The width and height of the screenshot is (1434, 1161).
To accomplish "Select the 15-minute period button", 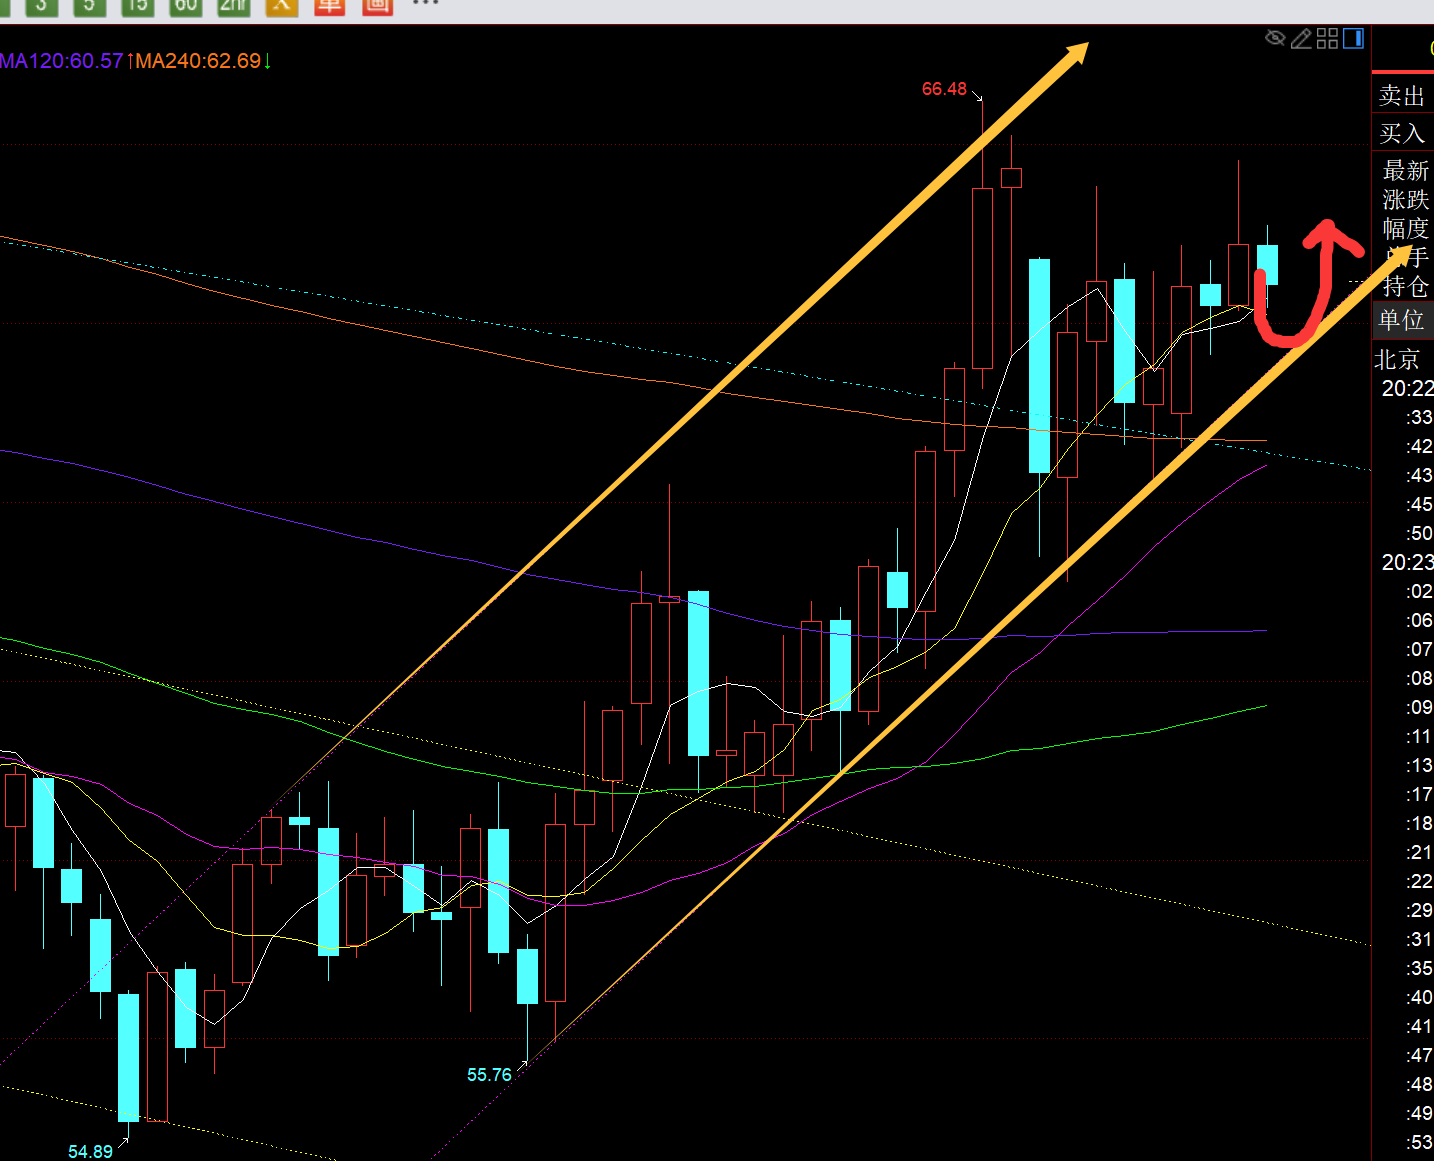I will click(x=137, y=6).
